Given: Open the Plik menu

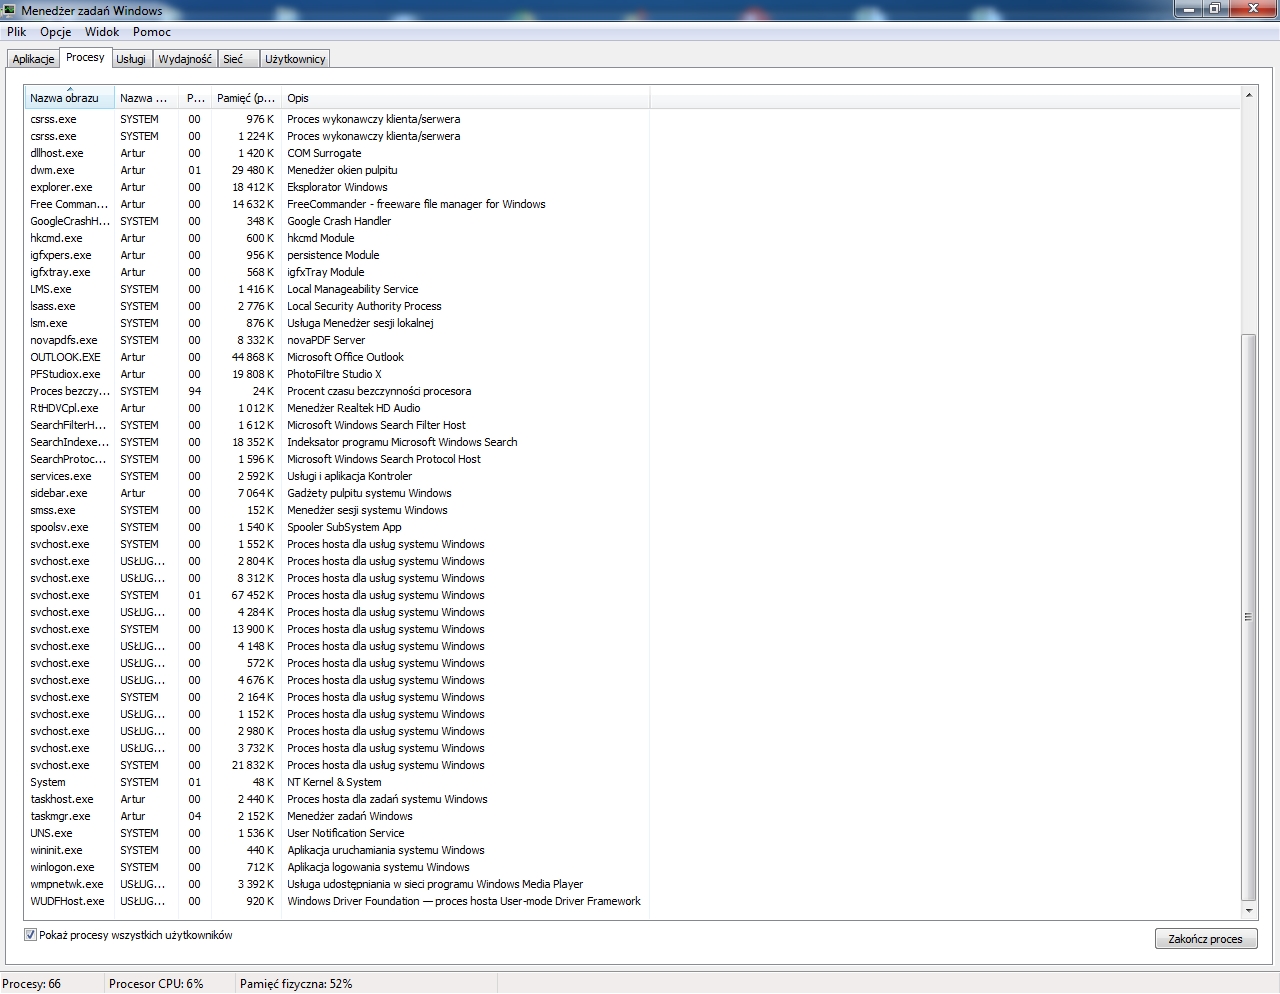Looking at the screenshot, I should (16, 32).
